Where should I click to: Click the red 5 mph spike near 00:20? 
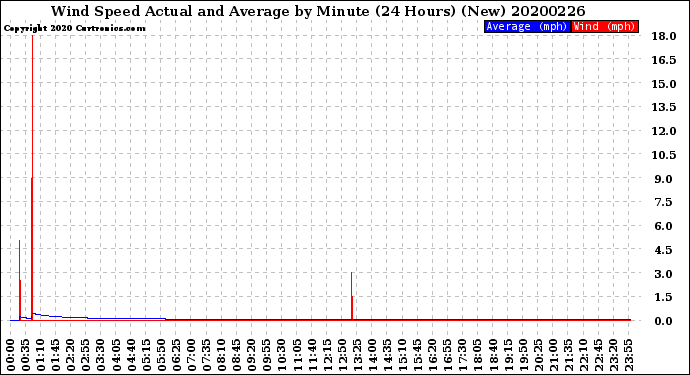20,280
